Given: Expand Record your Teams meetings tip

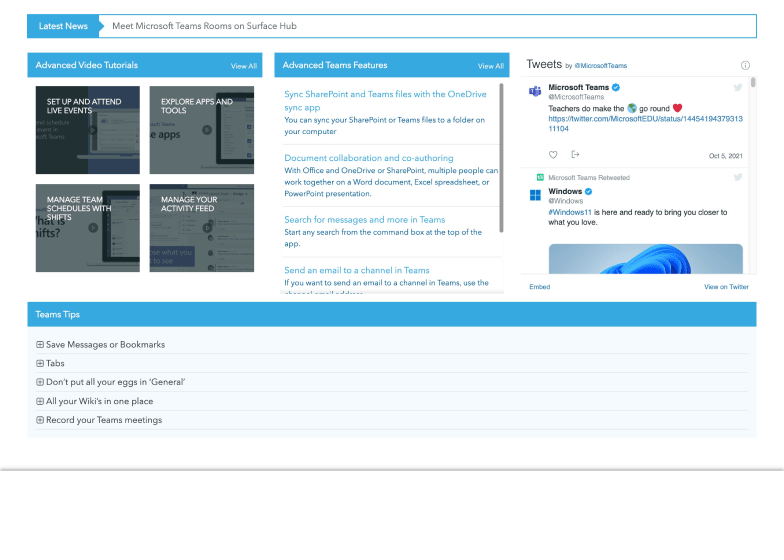Looking at the screenshot, I should coord(40,420).
